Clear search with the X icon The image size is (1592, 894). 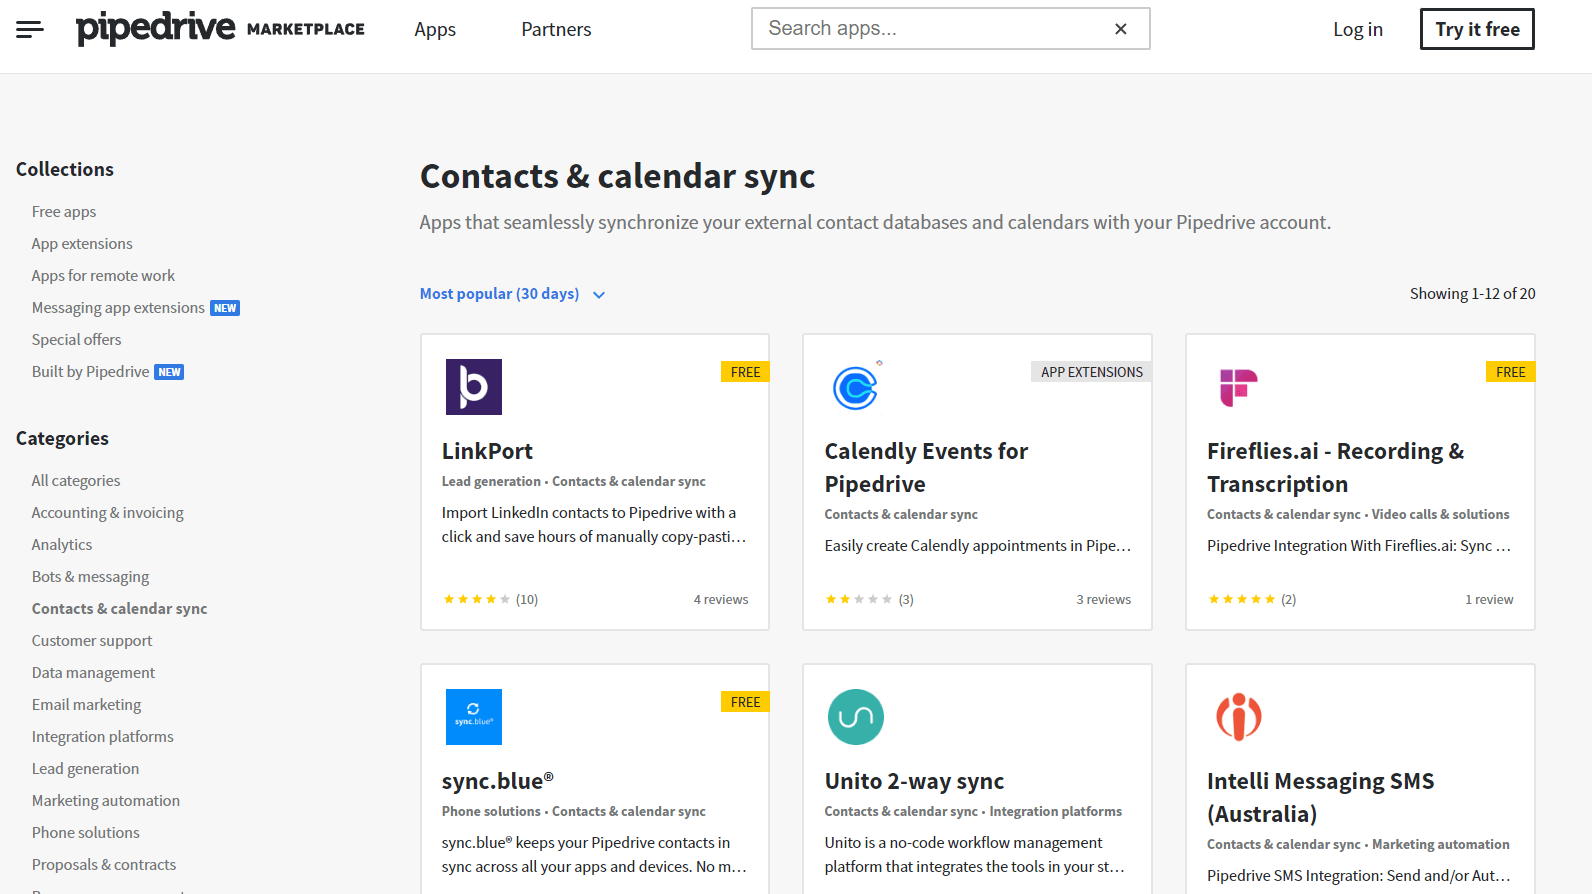coord(1120,29)
